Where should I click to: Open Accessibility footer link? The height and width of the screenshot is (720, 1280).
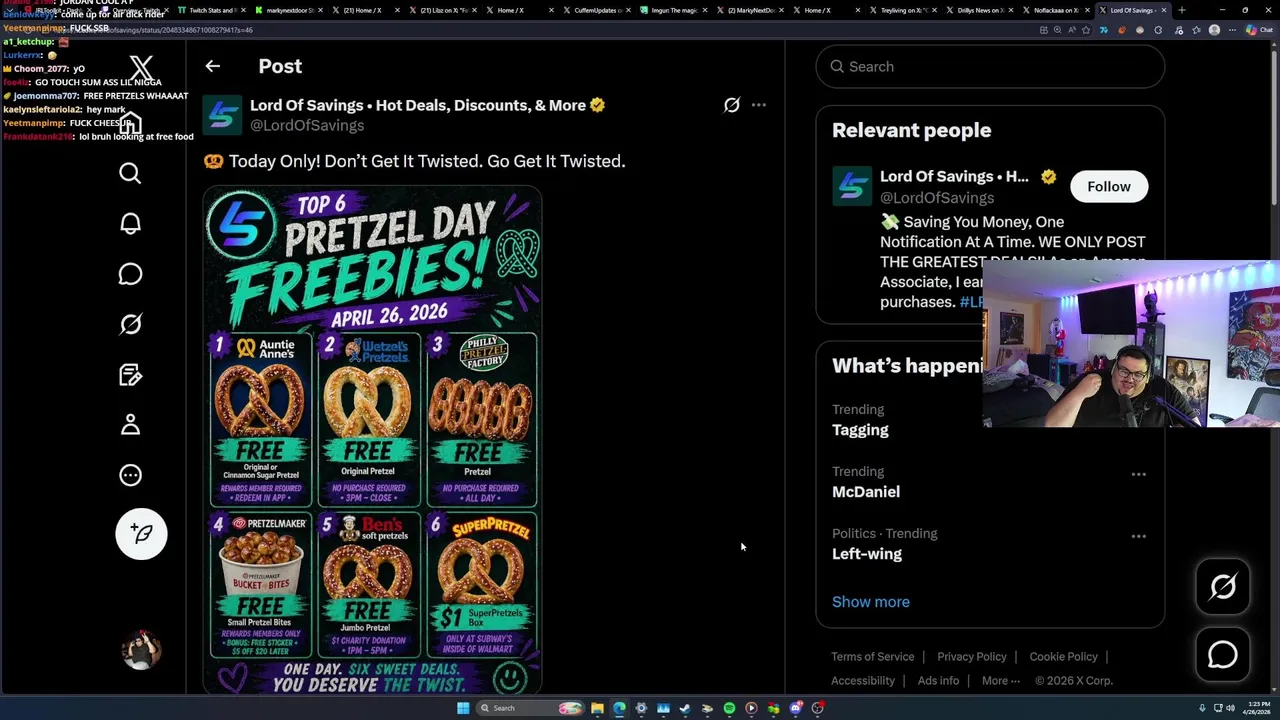tap(863, 681)
